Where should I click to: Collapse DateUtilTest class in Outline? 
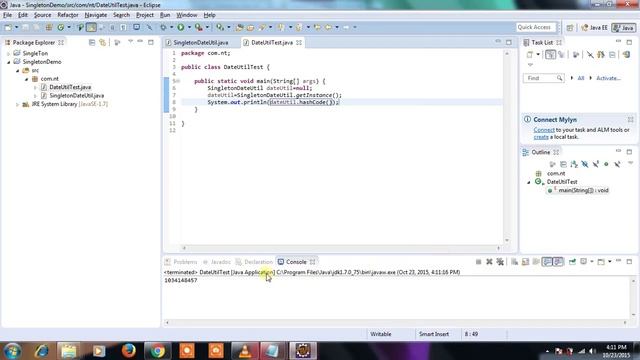[x=529, y=182]
